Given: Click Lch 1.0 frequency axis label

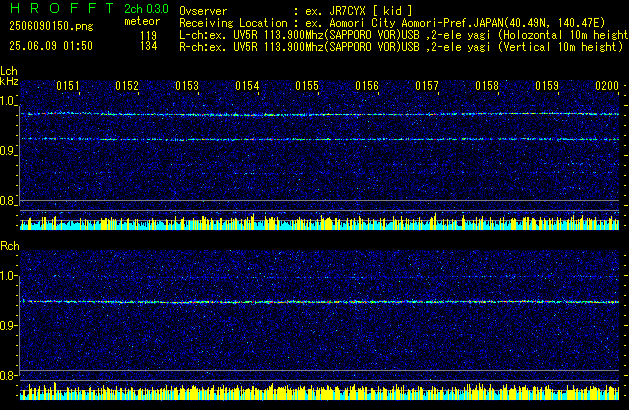Looking at the screenshot, I should 8,101.
